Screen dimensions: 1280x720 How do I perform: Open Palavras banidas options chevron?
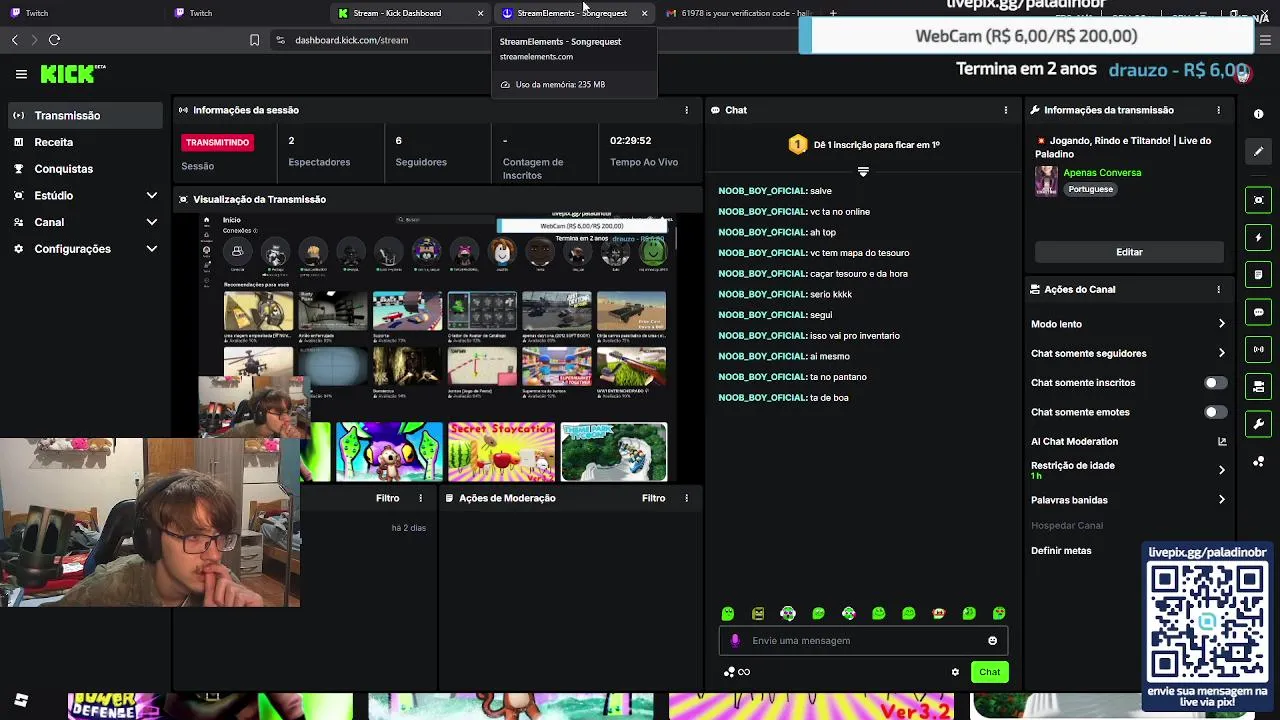point(1221,500)
